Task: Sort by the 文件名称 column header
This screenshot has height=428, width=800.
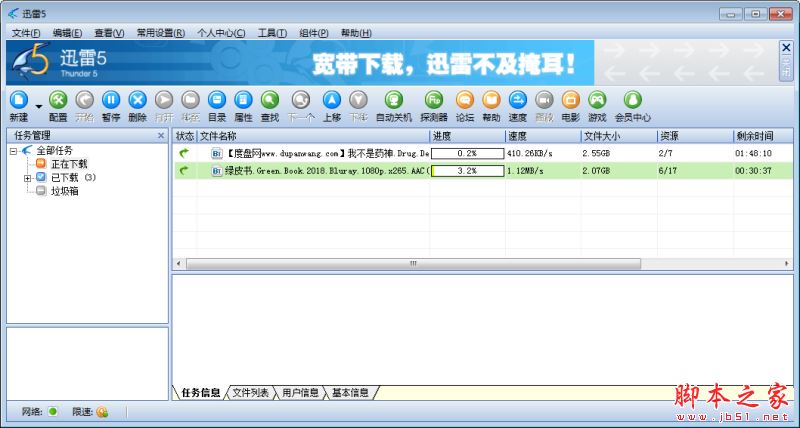Action: click(313, 136)
